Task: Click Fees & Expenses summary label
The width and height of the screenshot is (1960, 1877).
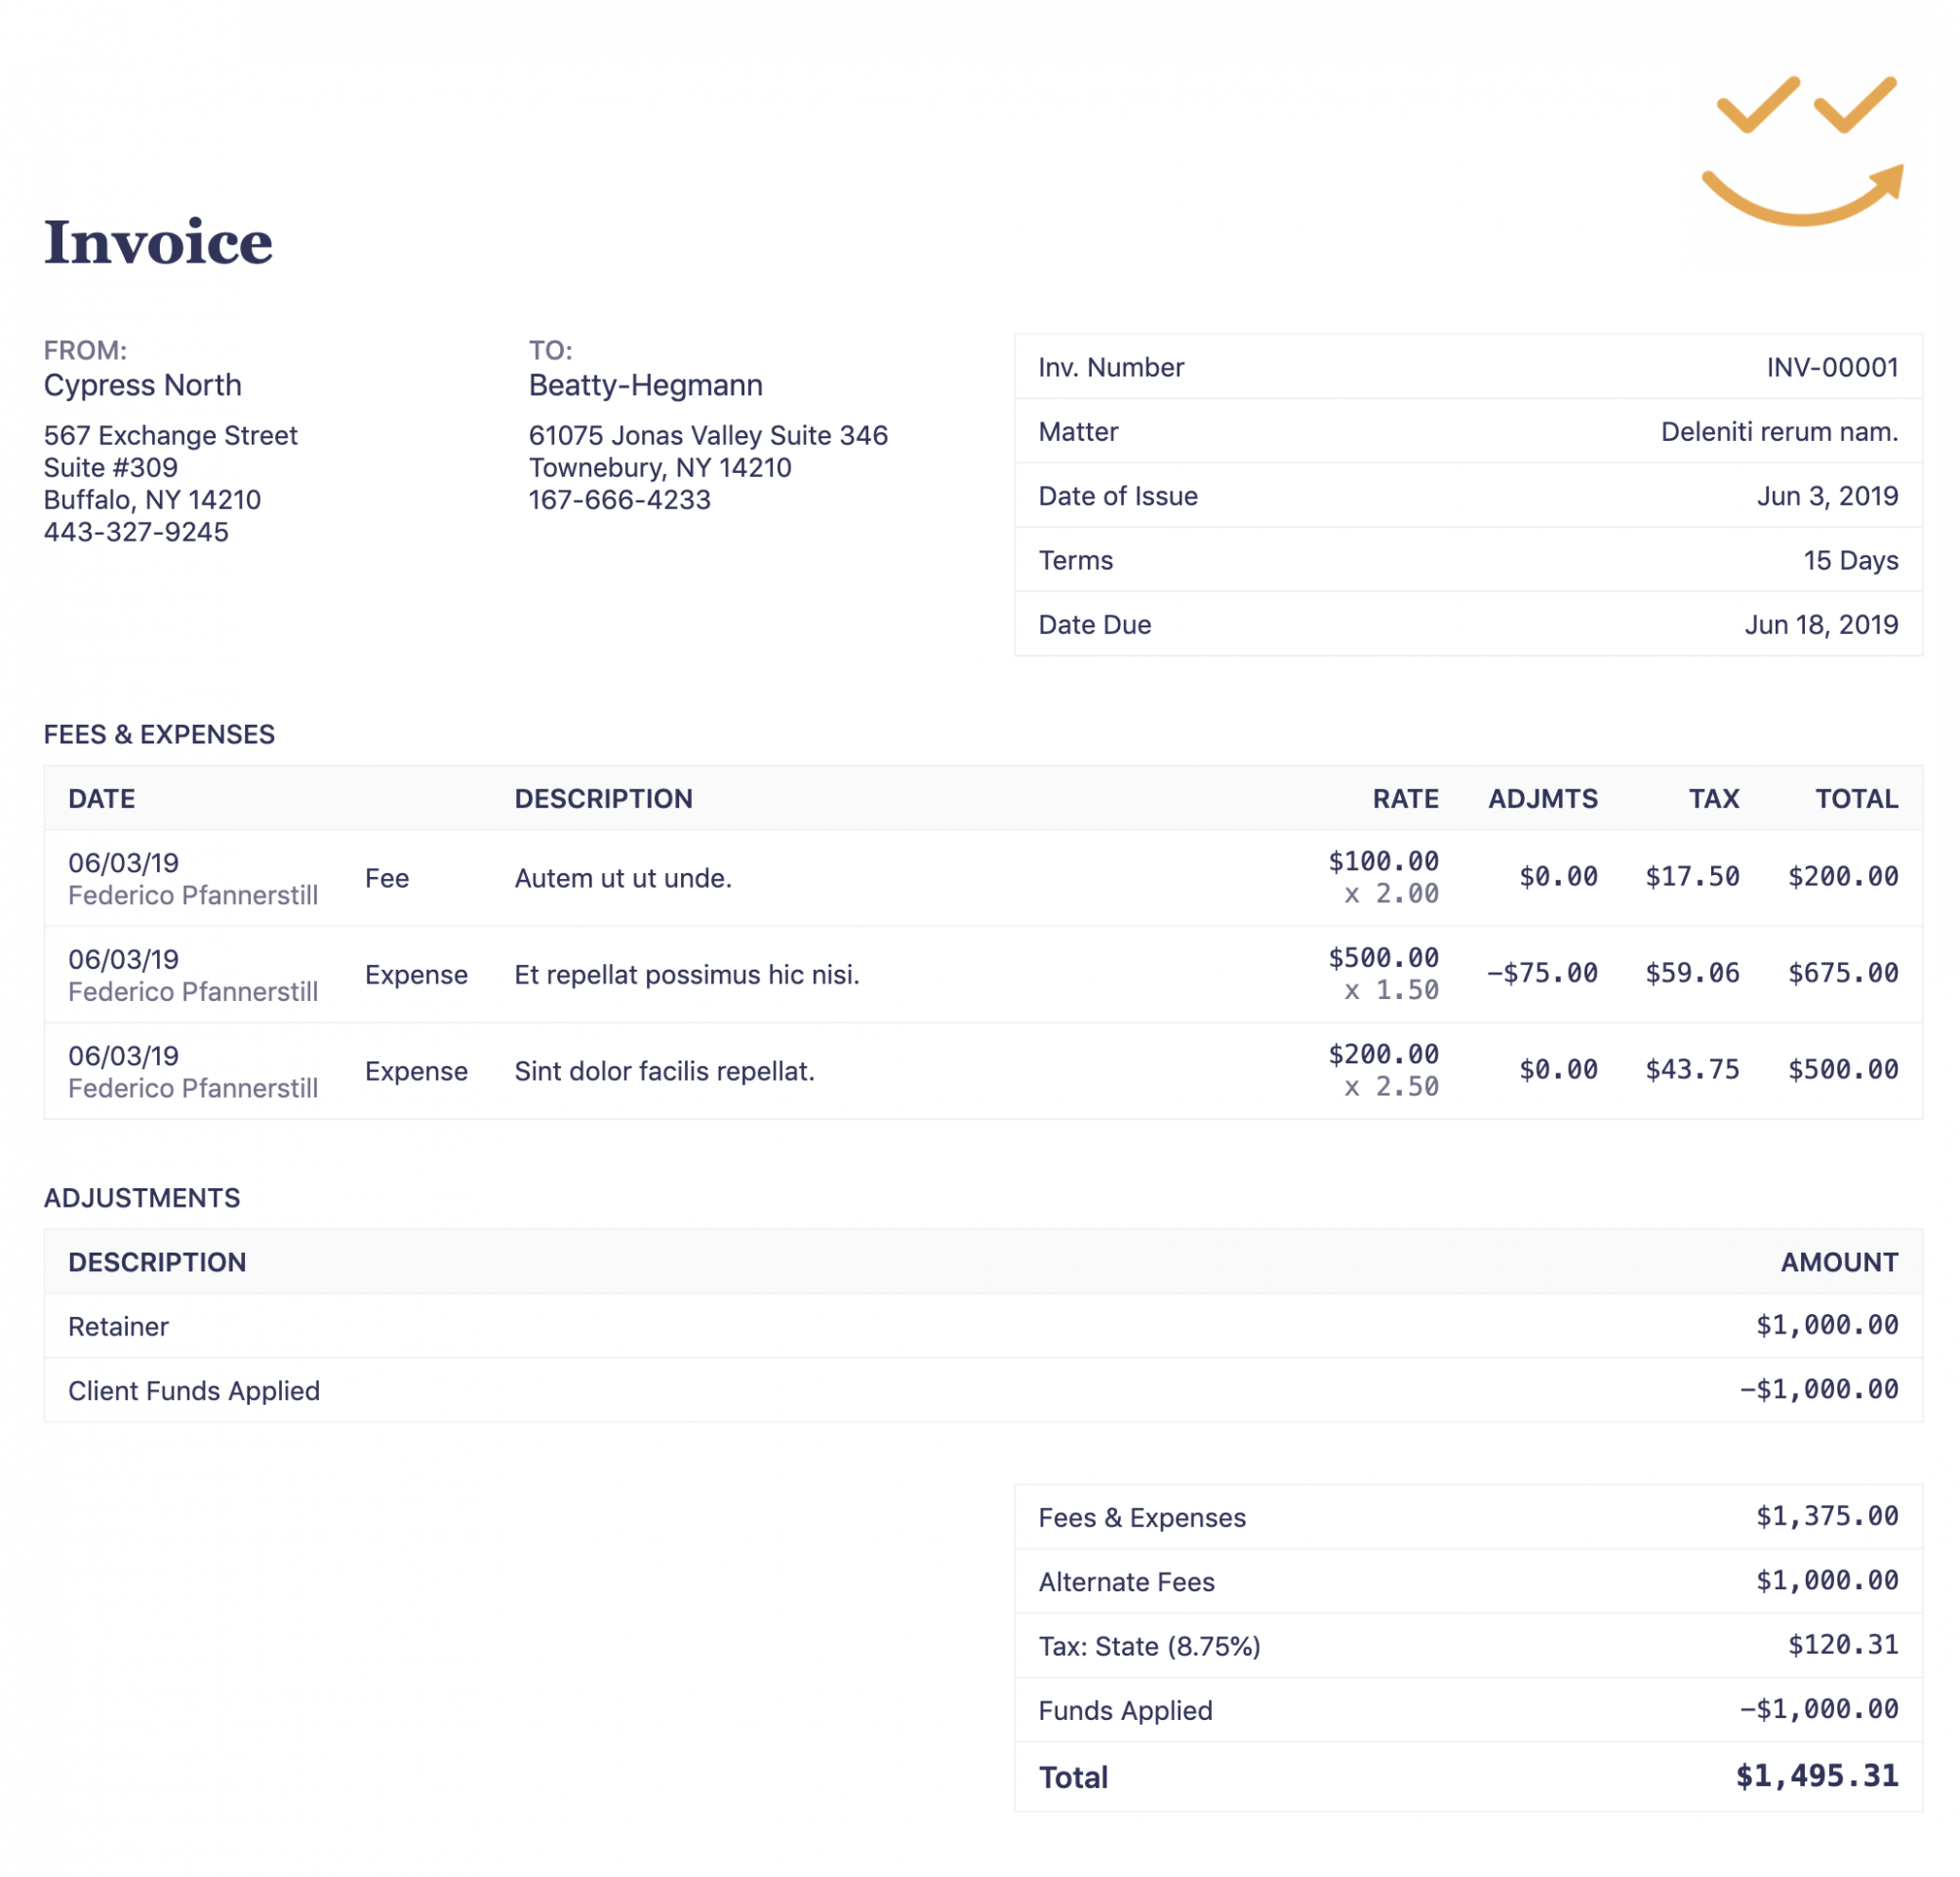Action: coord(1142,1517)
